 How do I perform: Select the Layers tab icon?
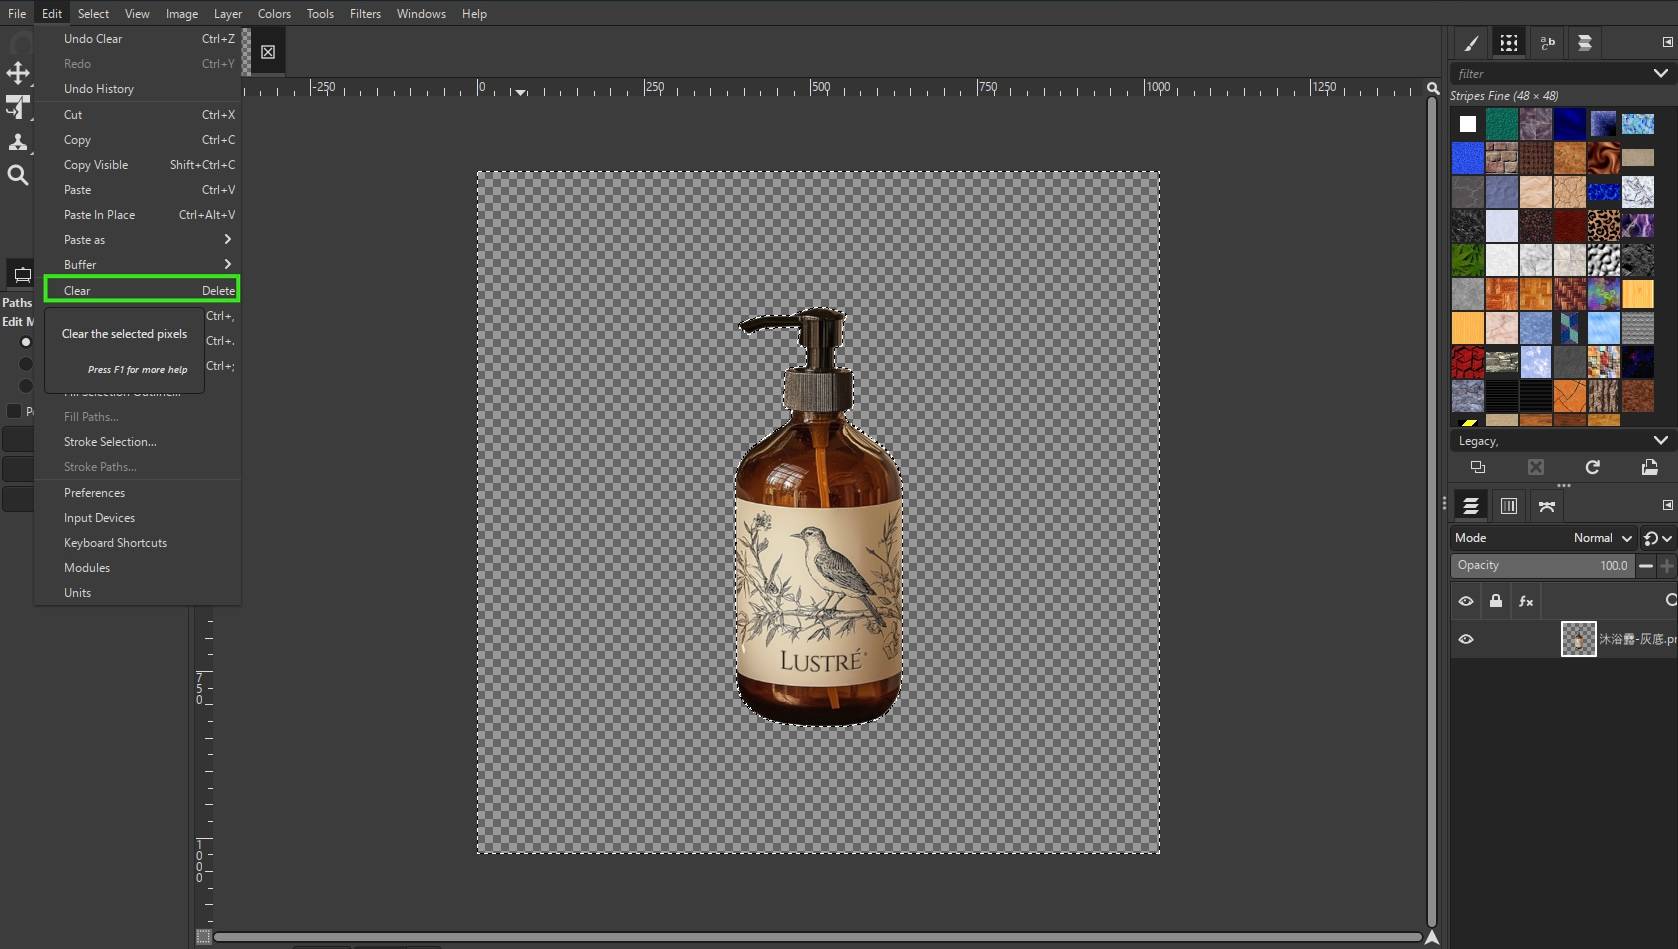click(1471, 506)
